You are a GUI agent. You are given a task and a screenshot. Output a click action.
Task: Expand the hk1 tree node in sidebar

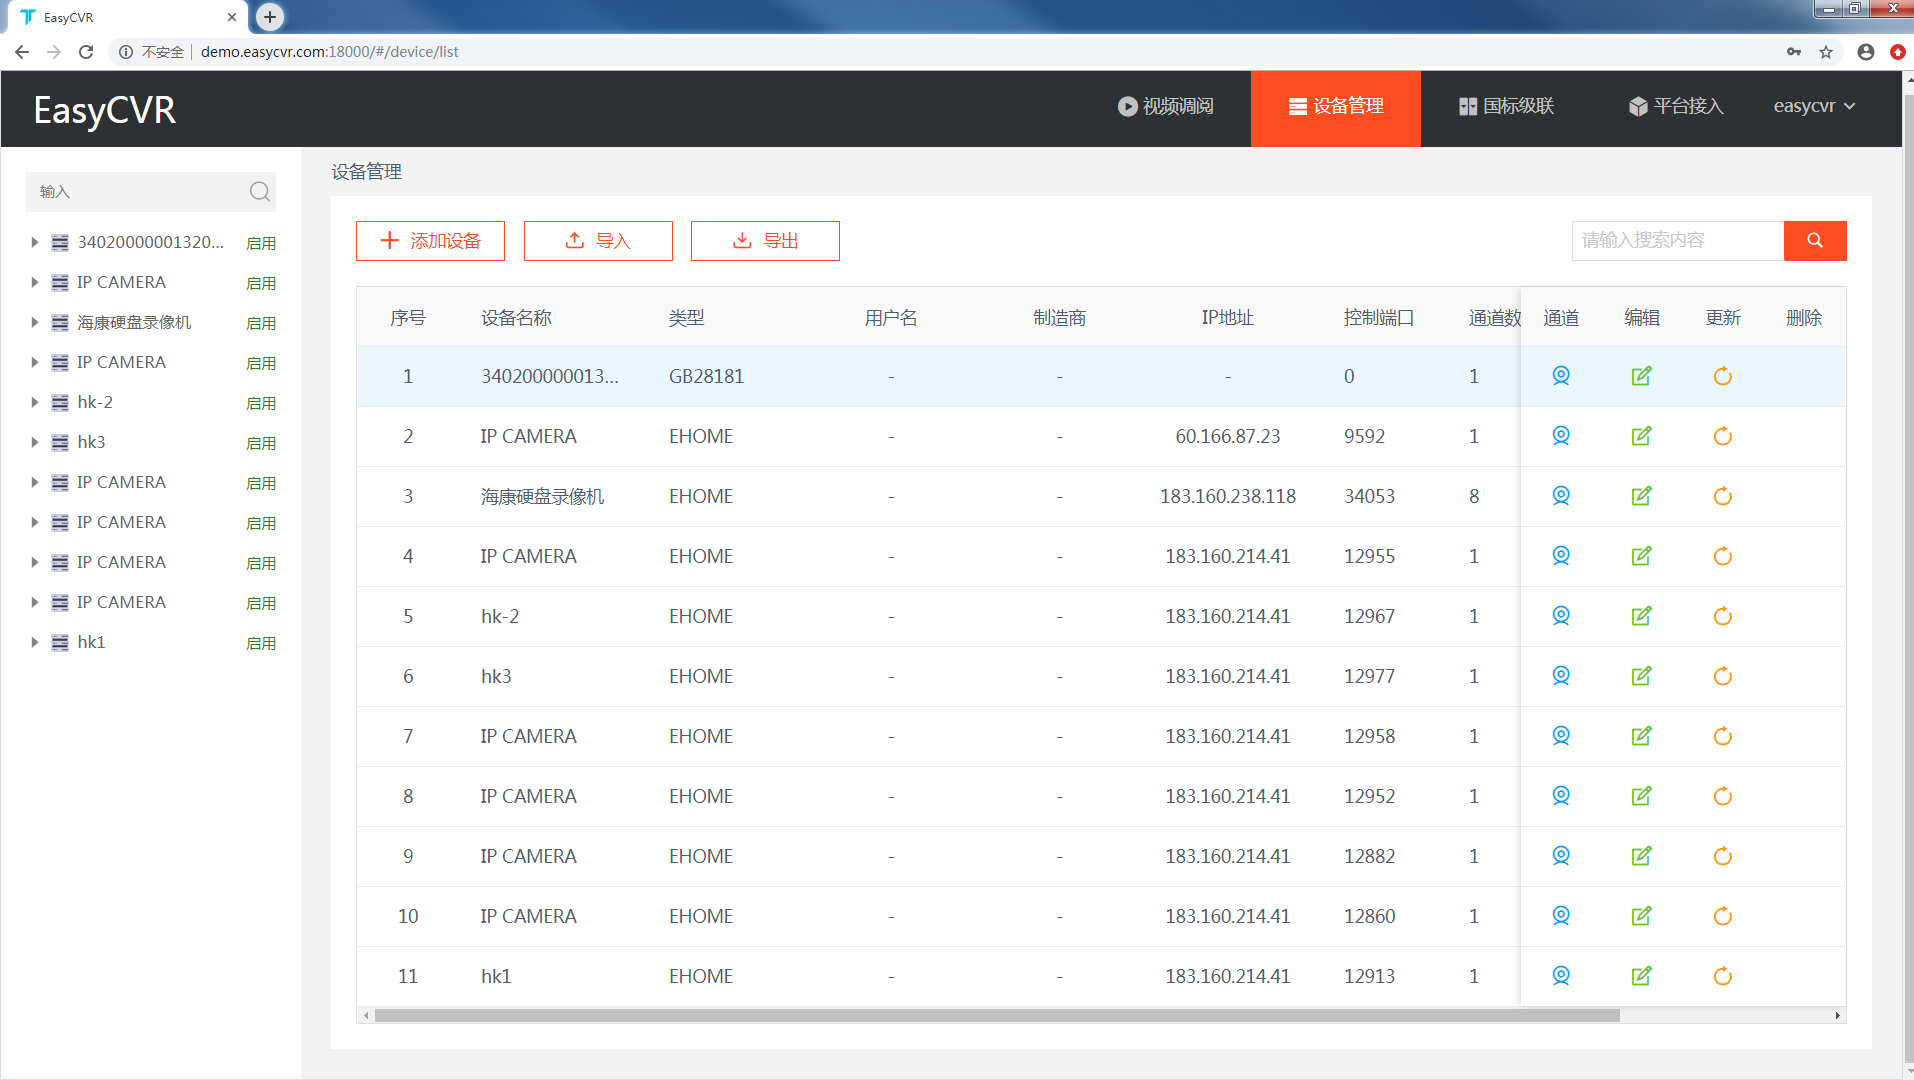34,642
